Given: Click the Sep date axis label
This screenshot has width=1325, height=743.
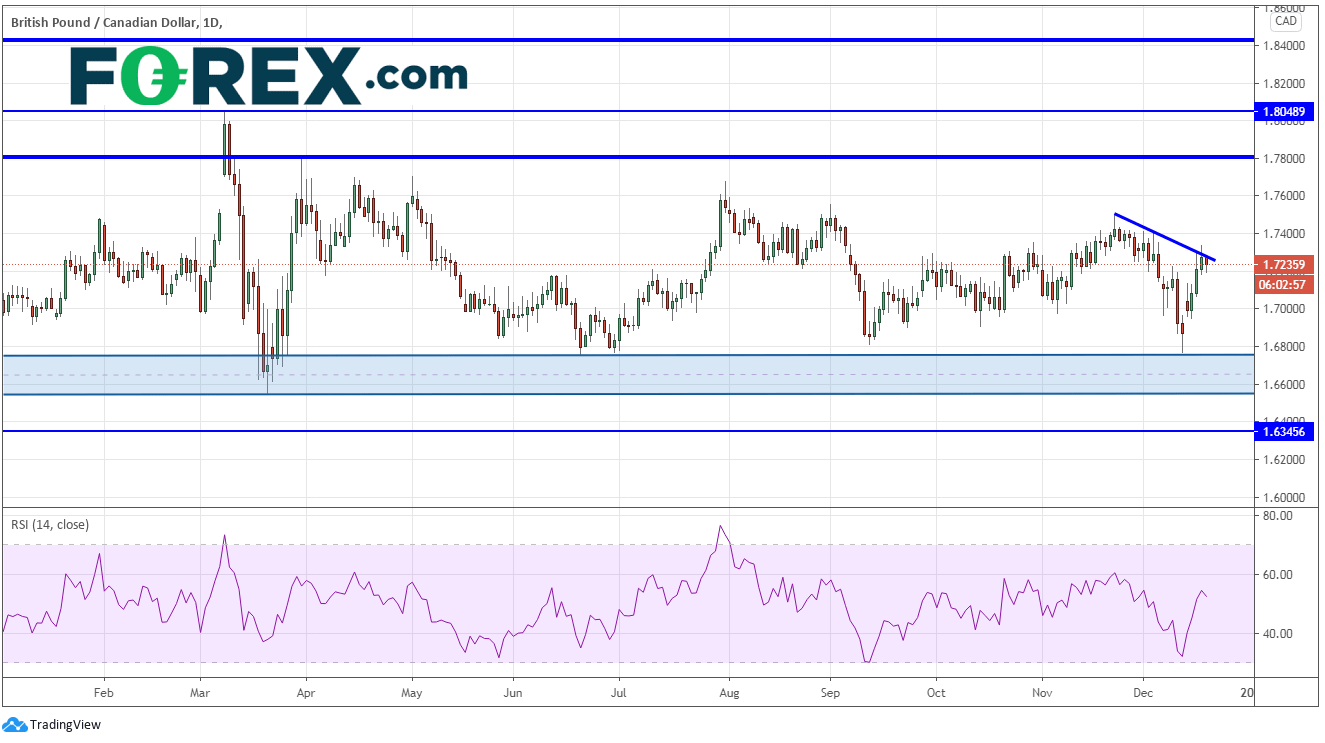Looking at the screenshot, I should click(x=829, y=691).
